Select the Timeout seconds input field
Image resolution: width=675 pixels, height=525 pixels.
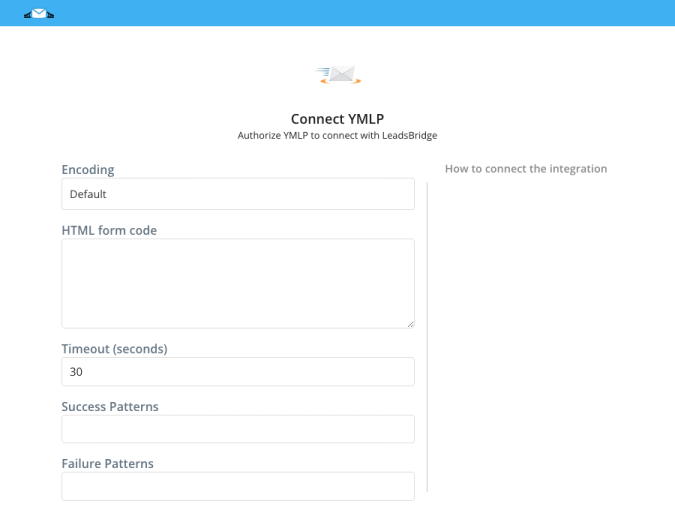[x=238, y=371]
